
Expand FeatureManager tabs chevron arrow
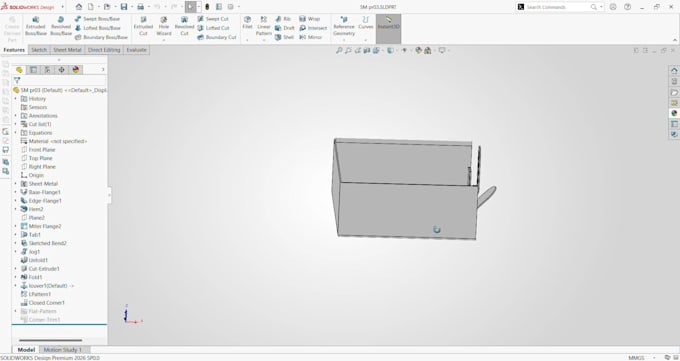pos(103,69)
